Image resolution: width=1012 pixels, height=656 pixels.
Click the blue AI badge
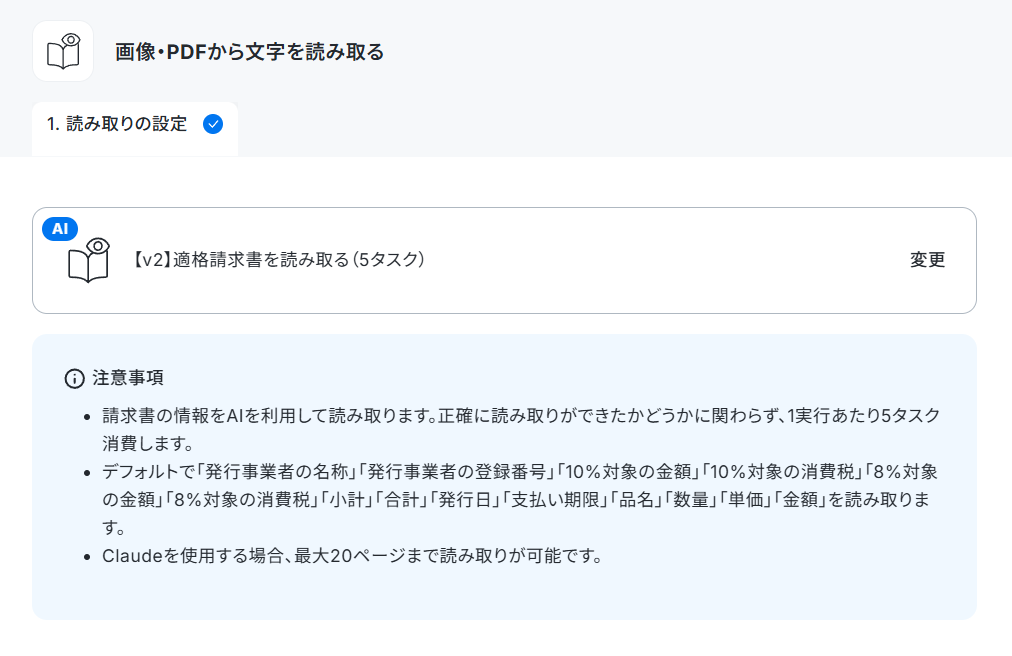60,229
